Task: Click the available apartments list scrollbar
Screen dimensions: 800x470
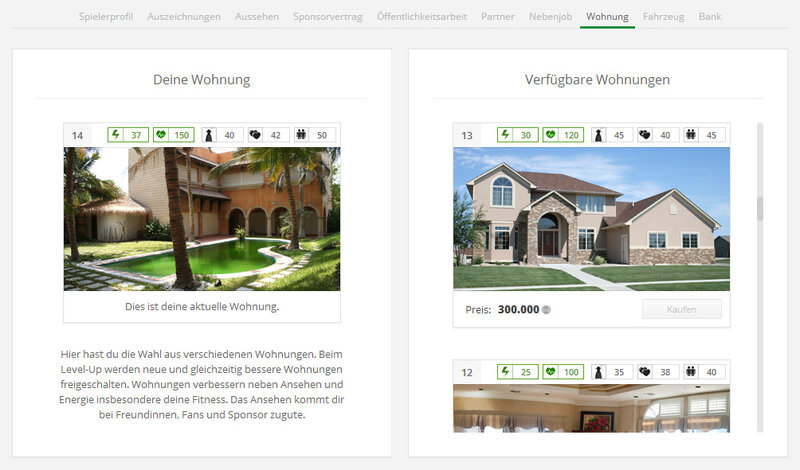Action: pos(759,209)
